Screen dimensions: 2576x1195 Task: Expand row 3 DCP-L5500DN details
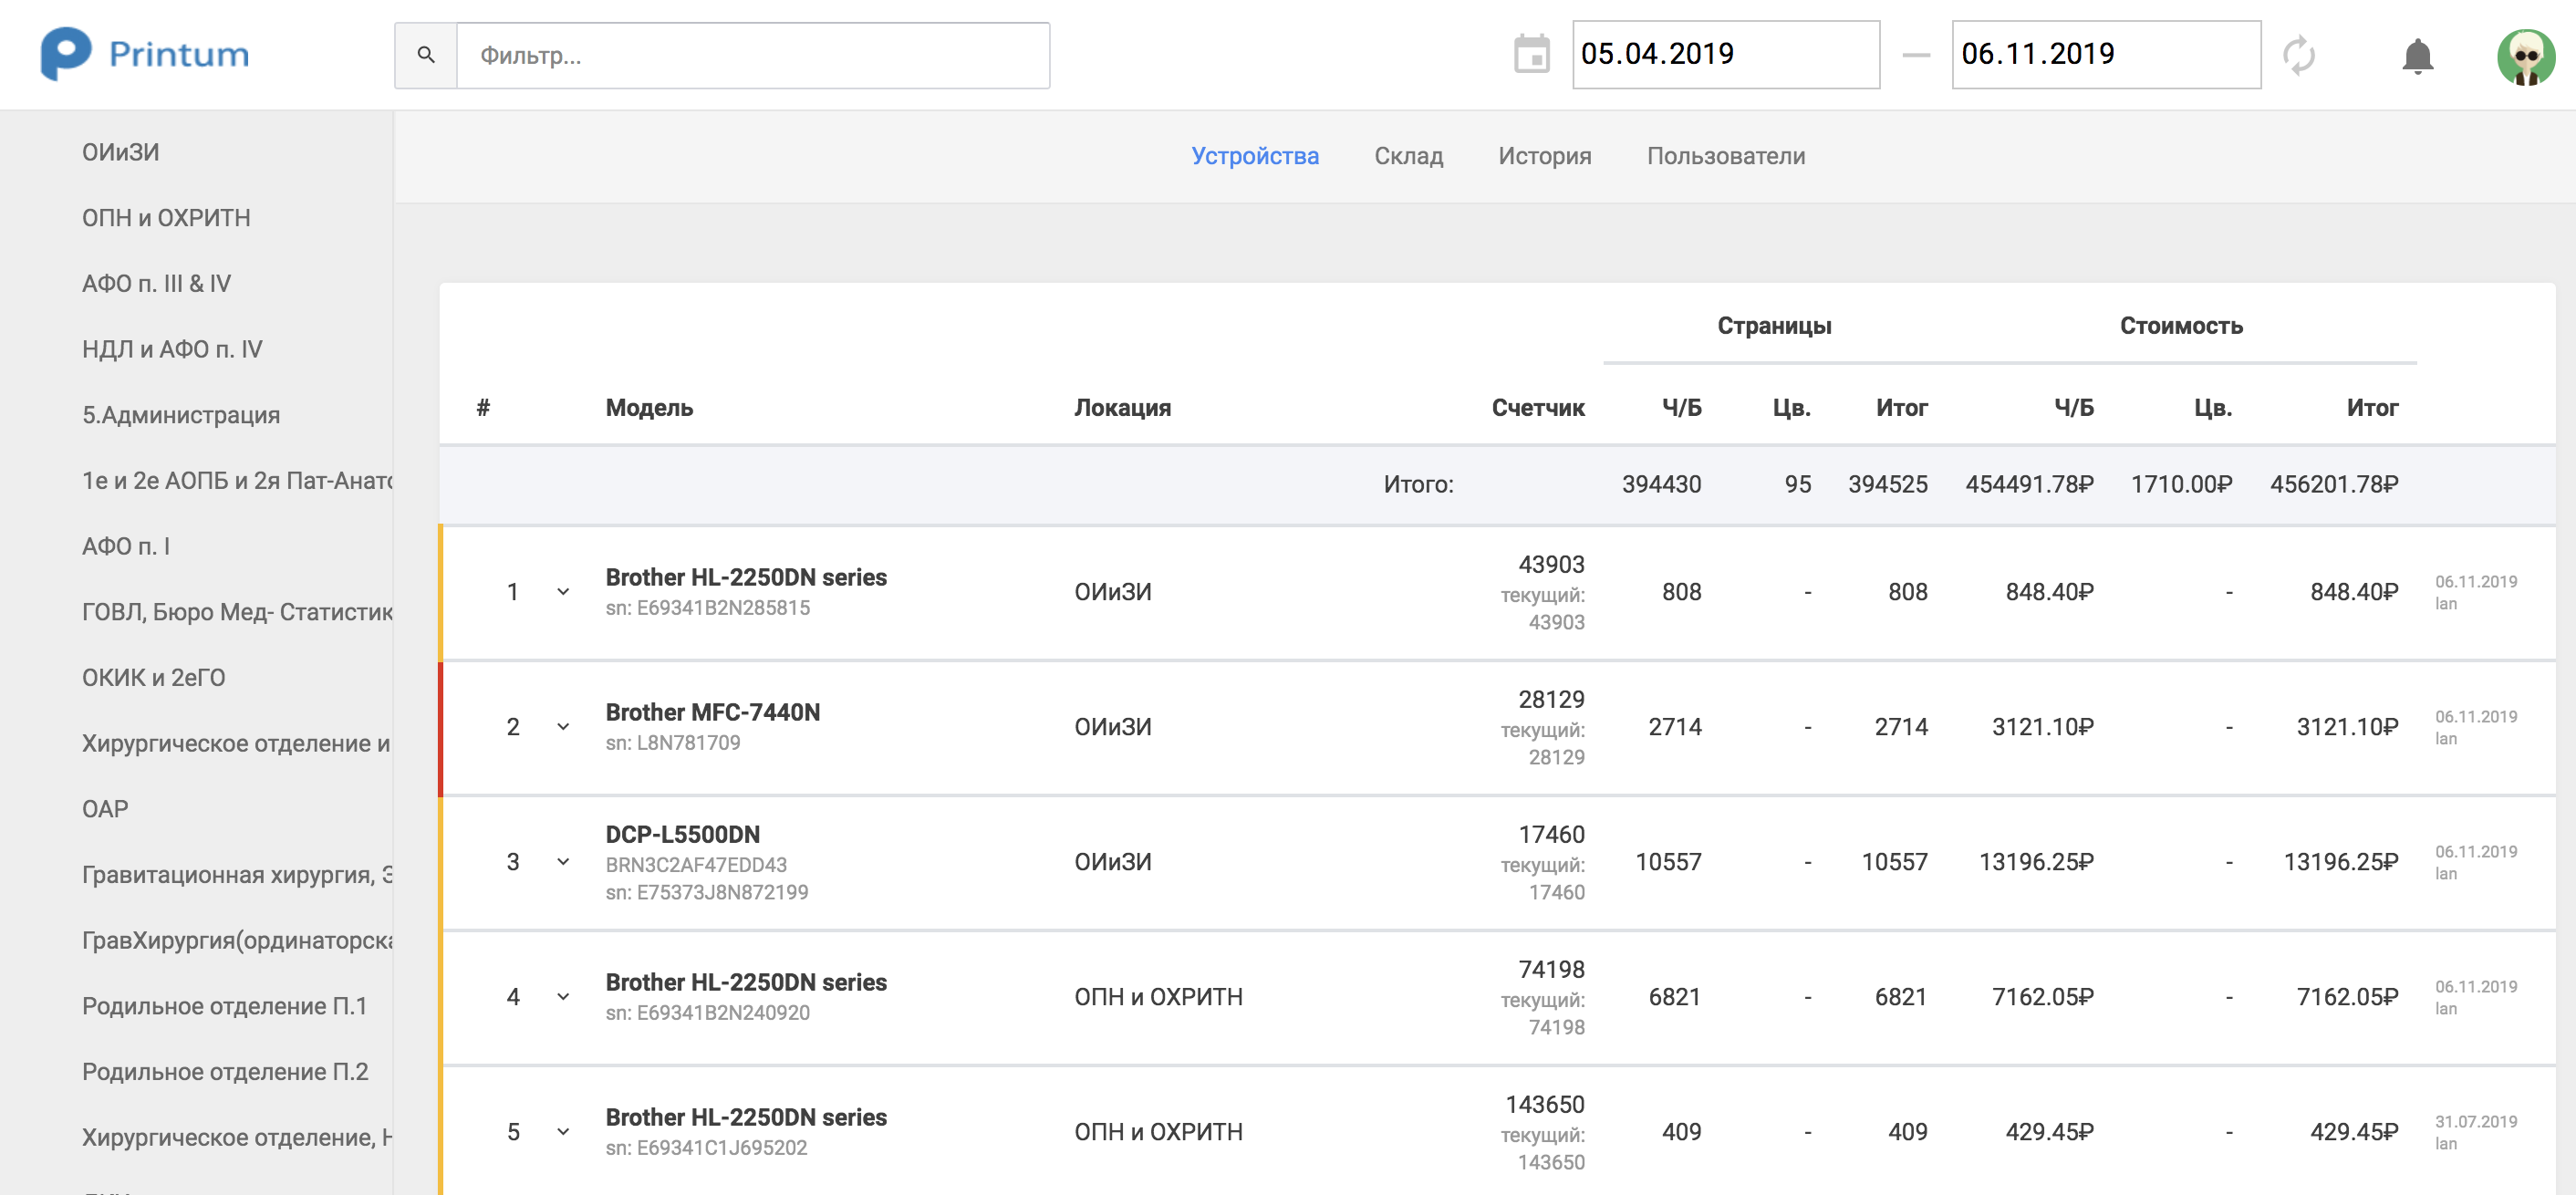click(563, 862)
